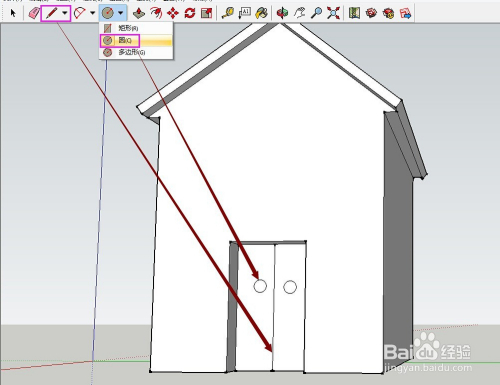Click the right circular door handle
This screenshot has width=500, height=385.
coord(290,287)
